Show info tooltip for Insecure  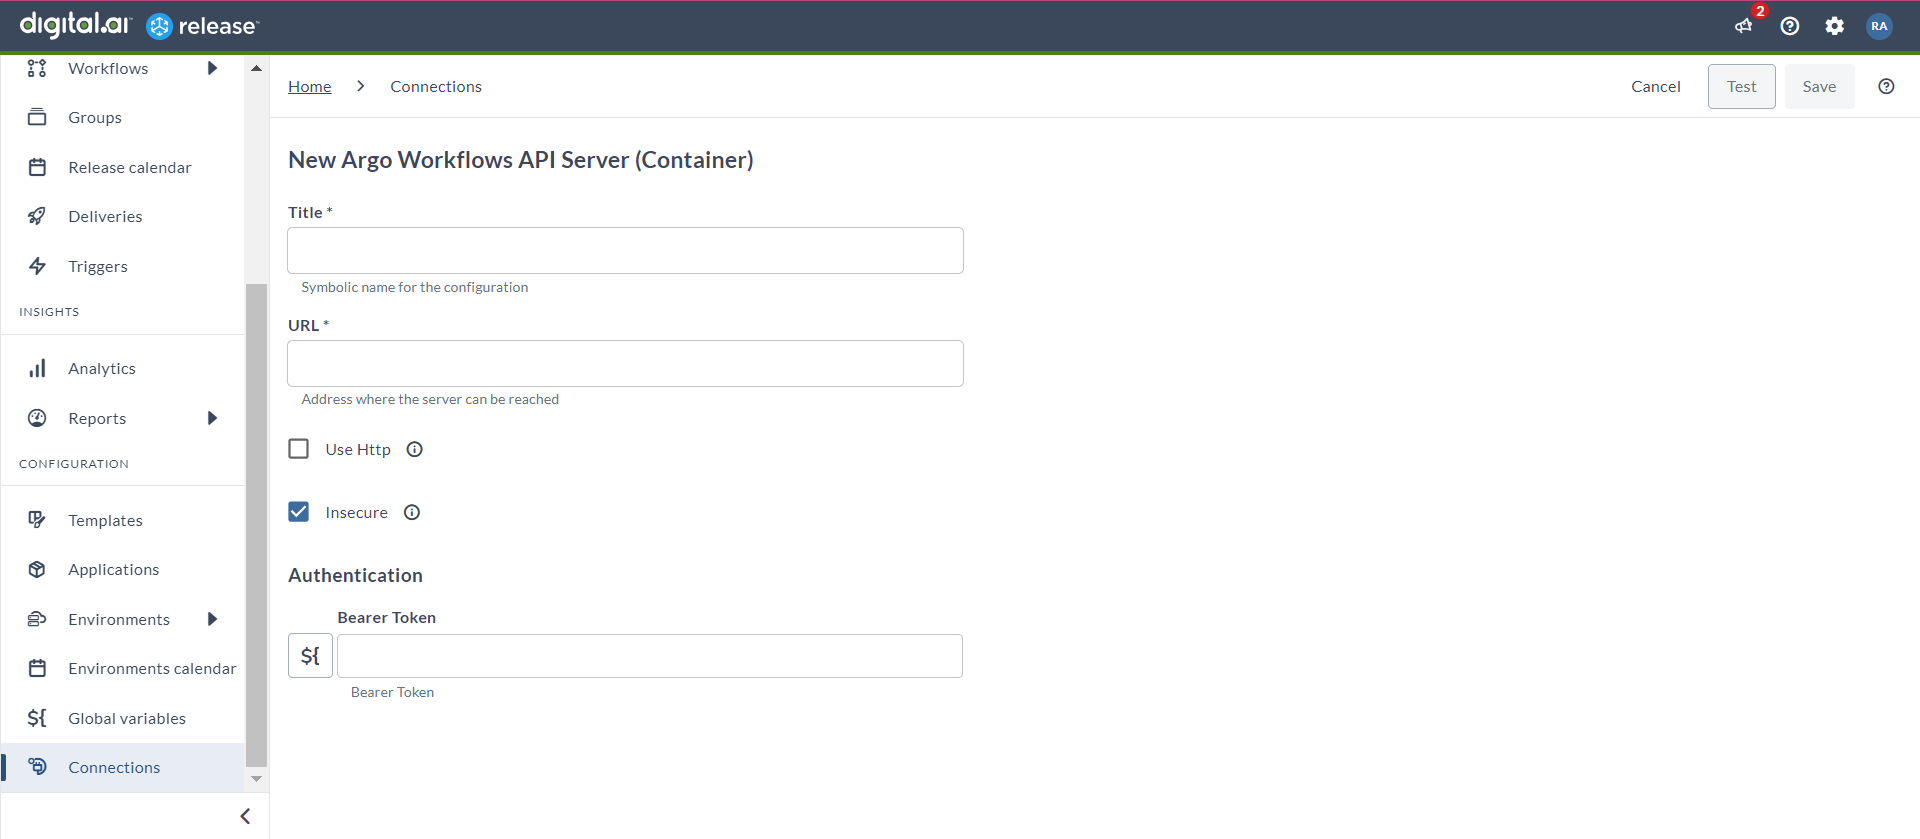[412, 512]
